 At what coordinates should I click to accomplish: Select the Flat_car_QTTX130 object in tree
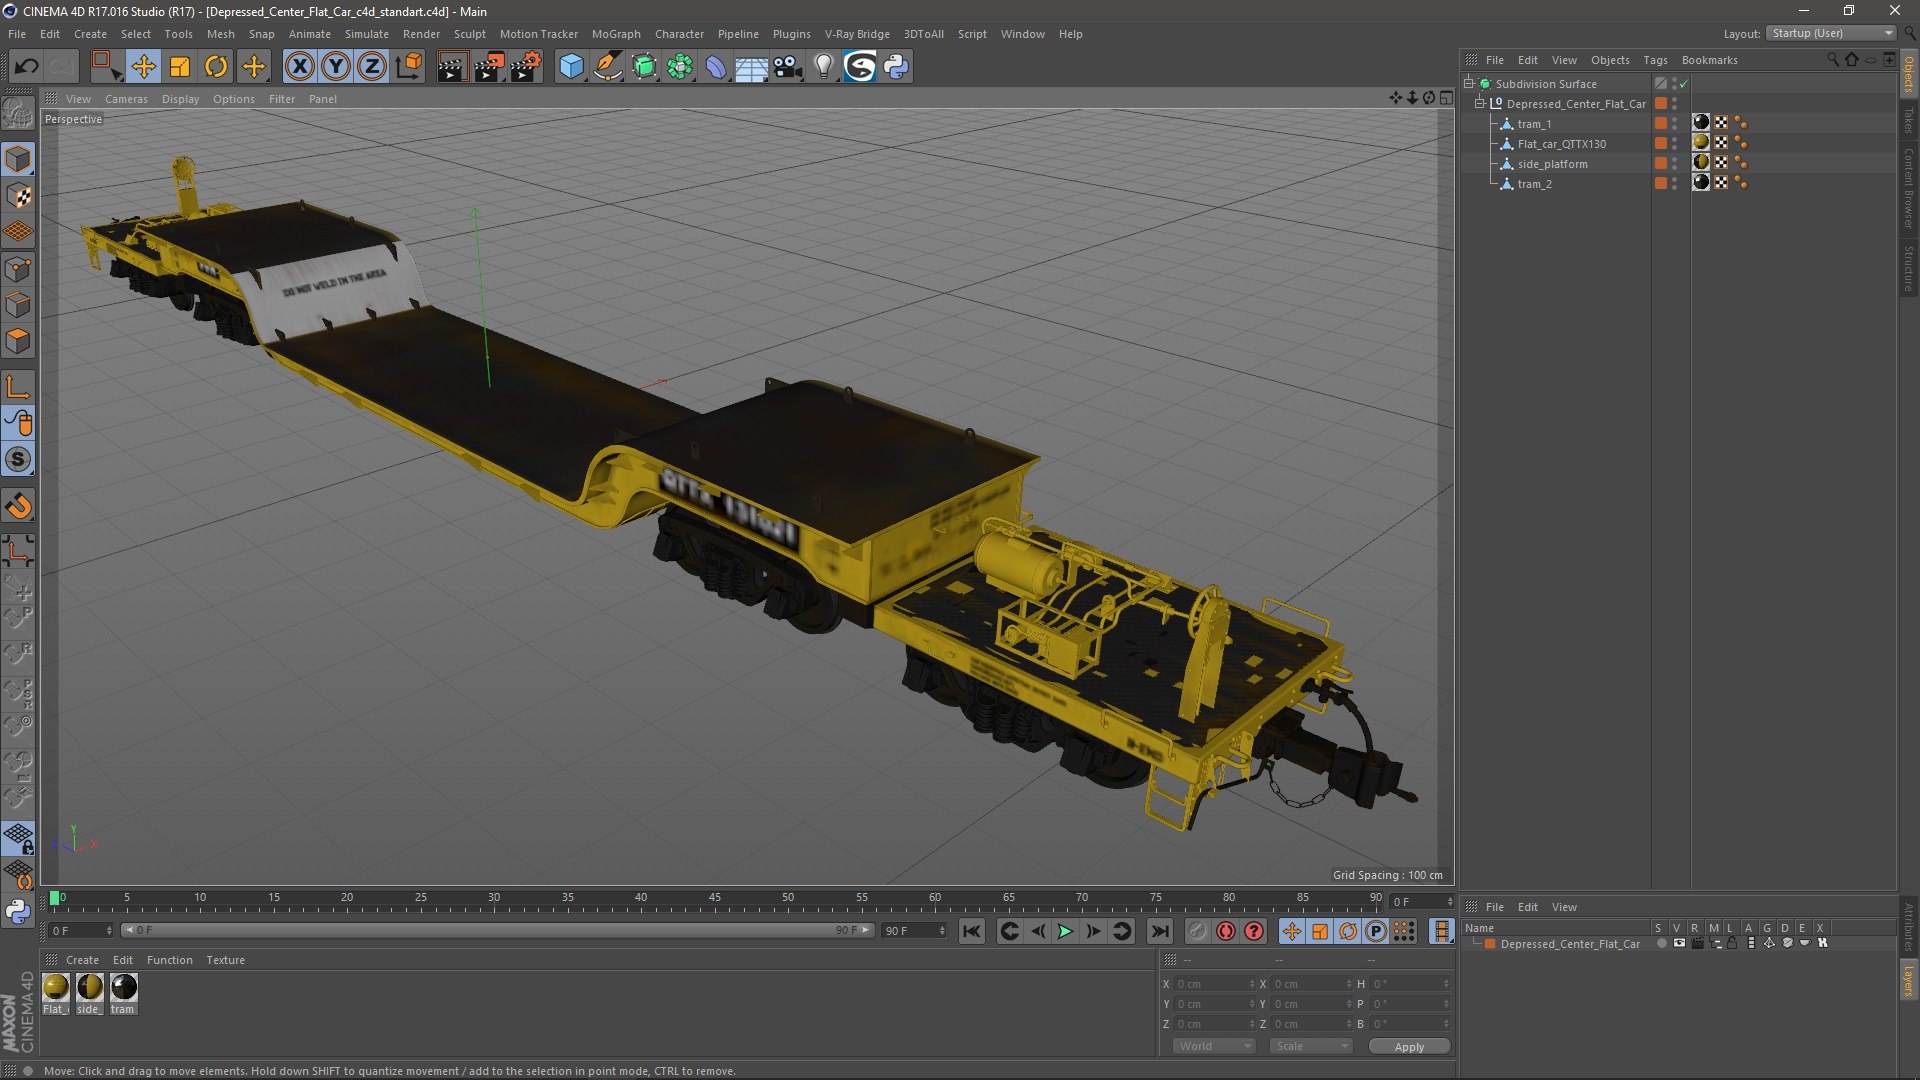coord(1561,144)
